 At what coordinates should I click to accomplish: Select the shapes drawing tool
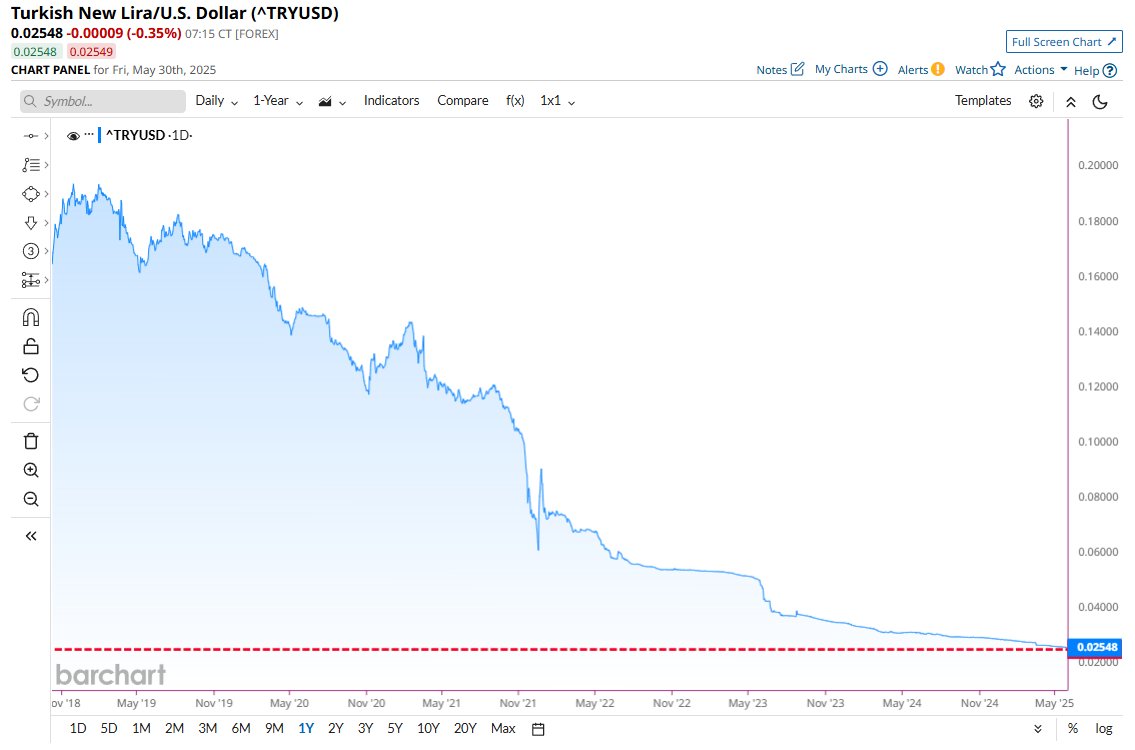[30, 194]
